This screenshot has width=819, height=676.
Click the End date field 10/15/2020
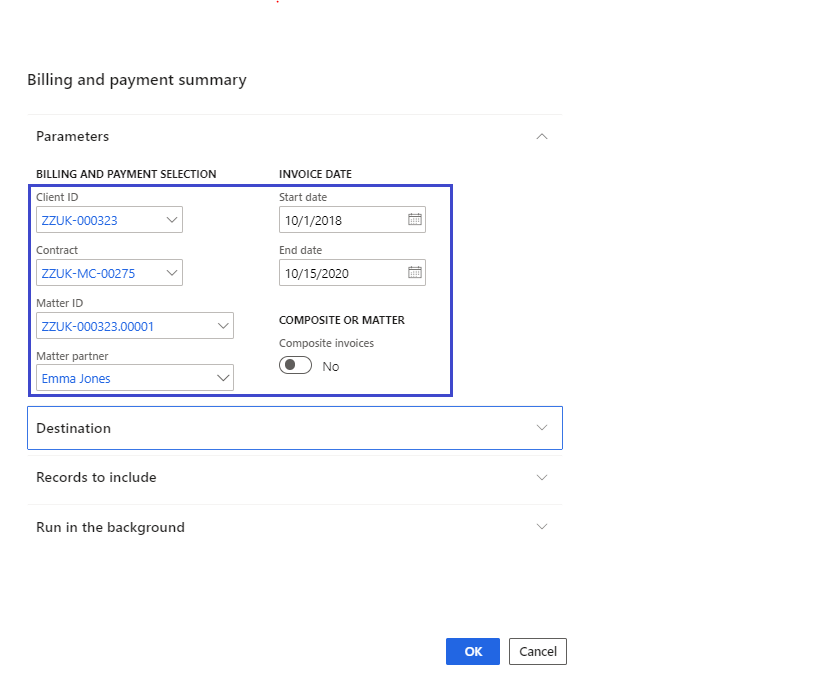click(345, 273)
